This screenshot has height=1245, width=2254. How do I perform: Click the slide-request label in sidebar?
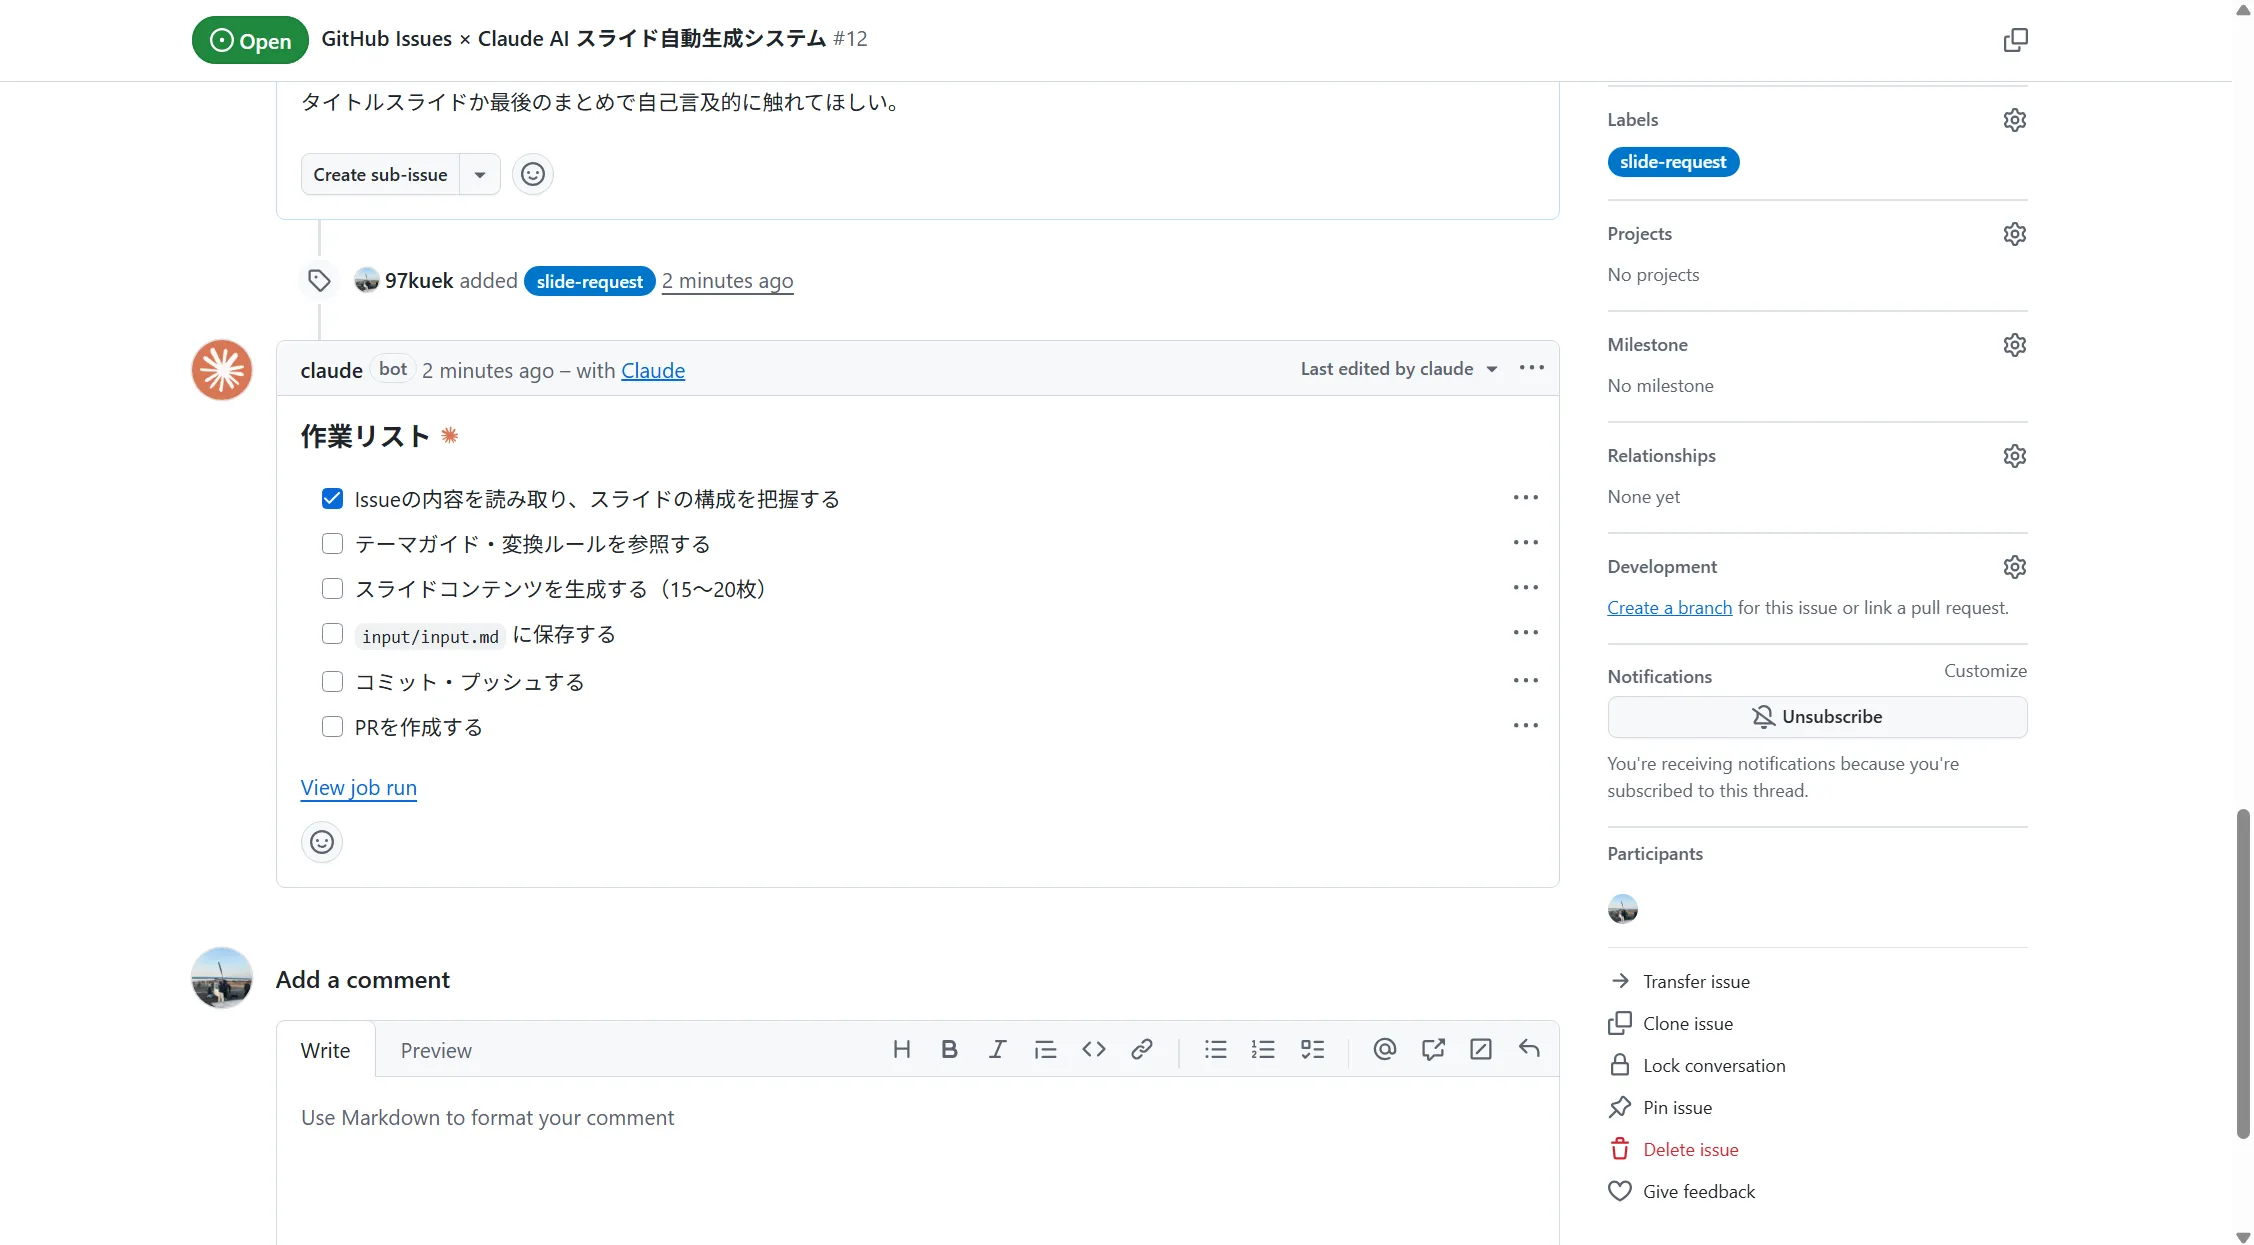tap(1673, 162)
